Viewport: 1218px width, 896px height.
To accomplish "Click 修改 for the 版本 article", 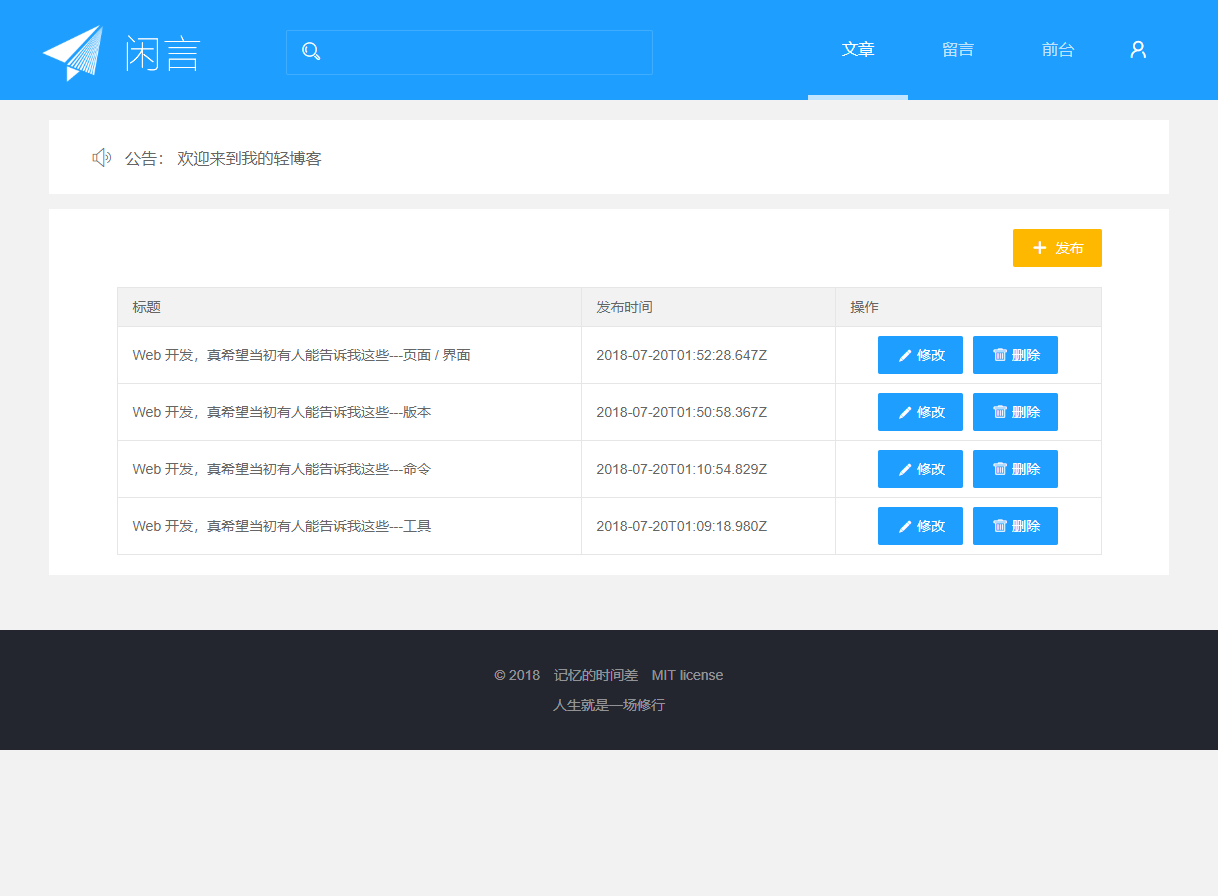I will [x=920, y=412].
